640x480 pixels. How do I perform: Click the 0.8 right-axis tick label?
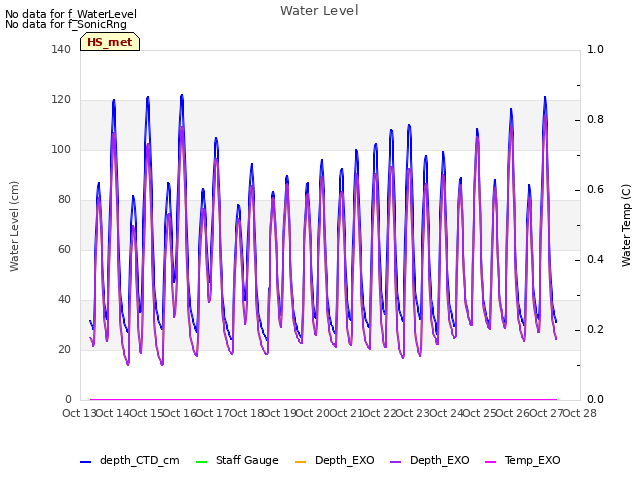pyautogui.click(x=595, y=119)
